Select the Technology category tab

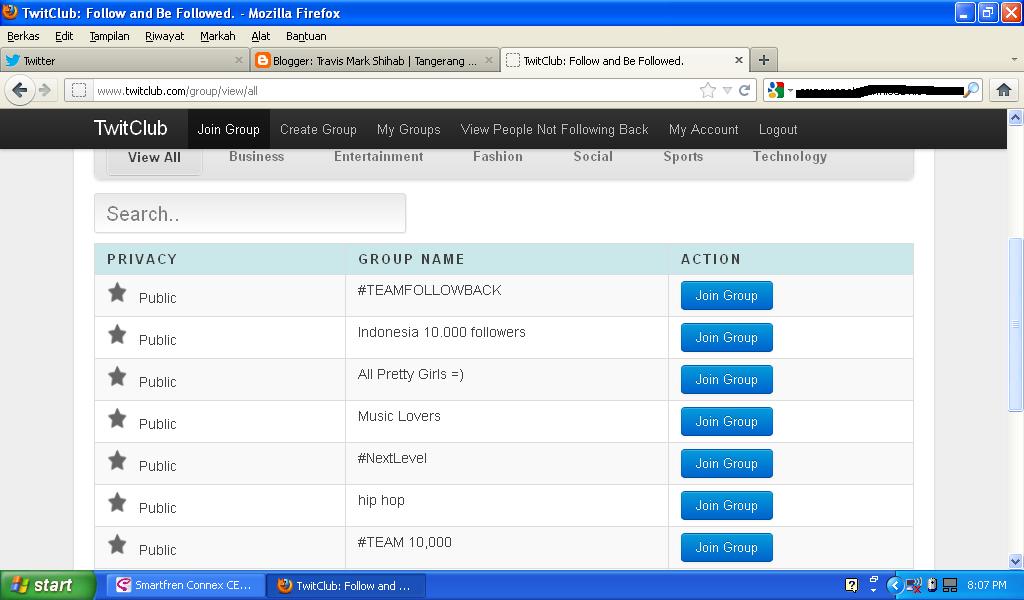click(x=790, y=157)
